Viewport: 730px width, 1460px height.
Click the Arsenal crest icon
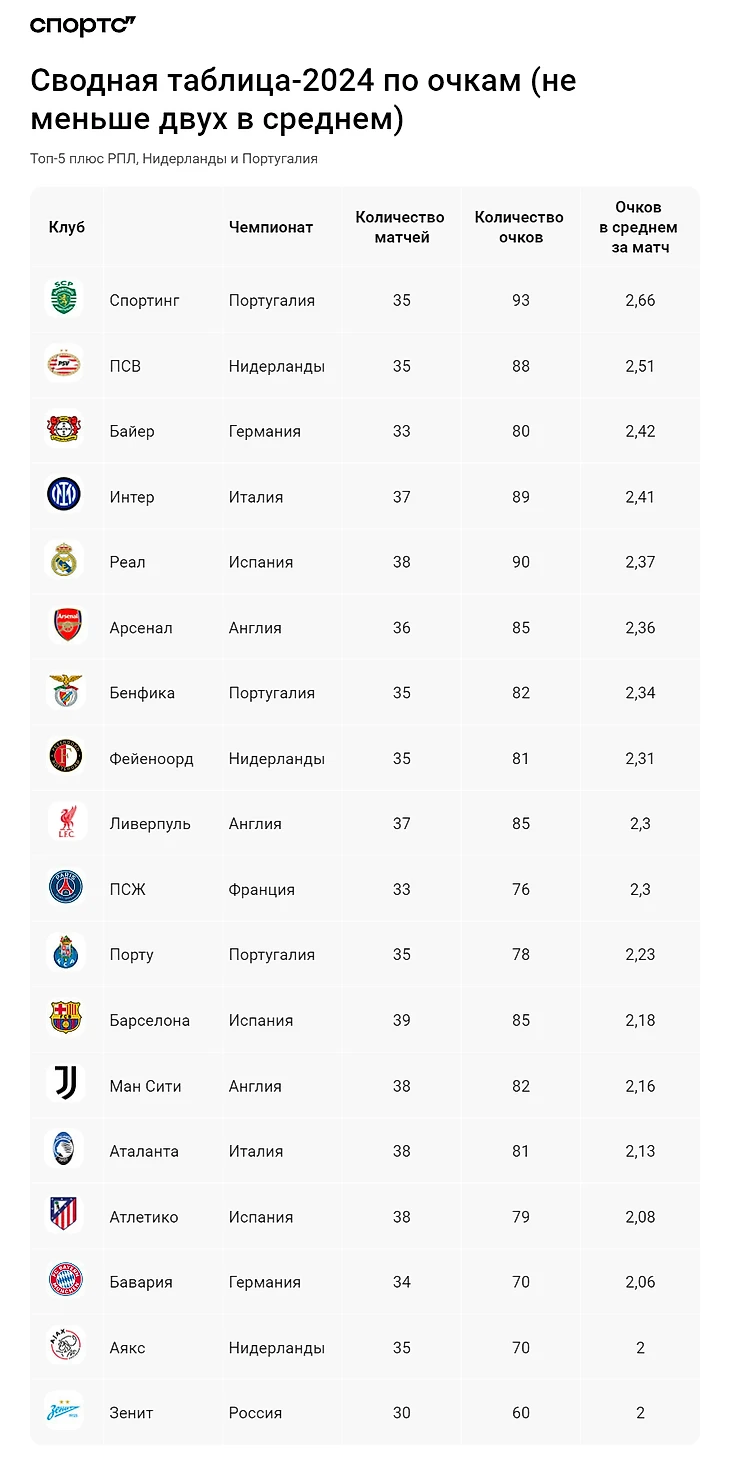(65, 627)
